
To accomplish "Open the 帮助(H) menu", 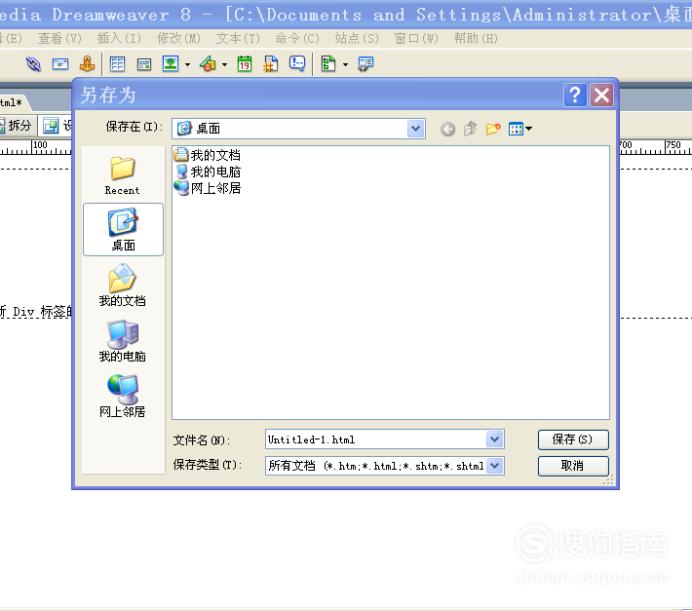I will click(476, 38).
